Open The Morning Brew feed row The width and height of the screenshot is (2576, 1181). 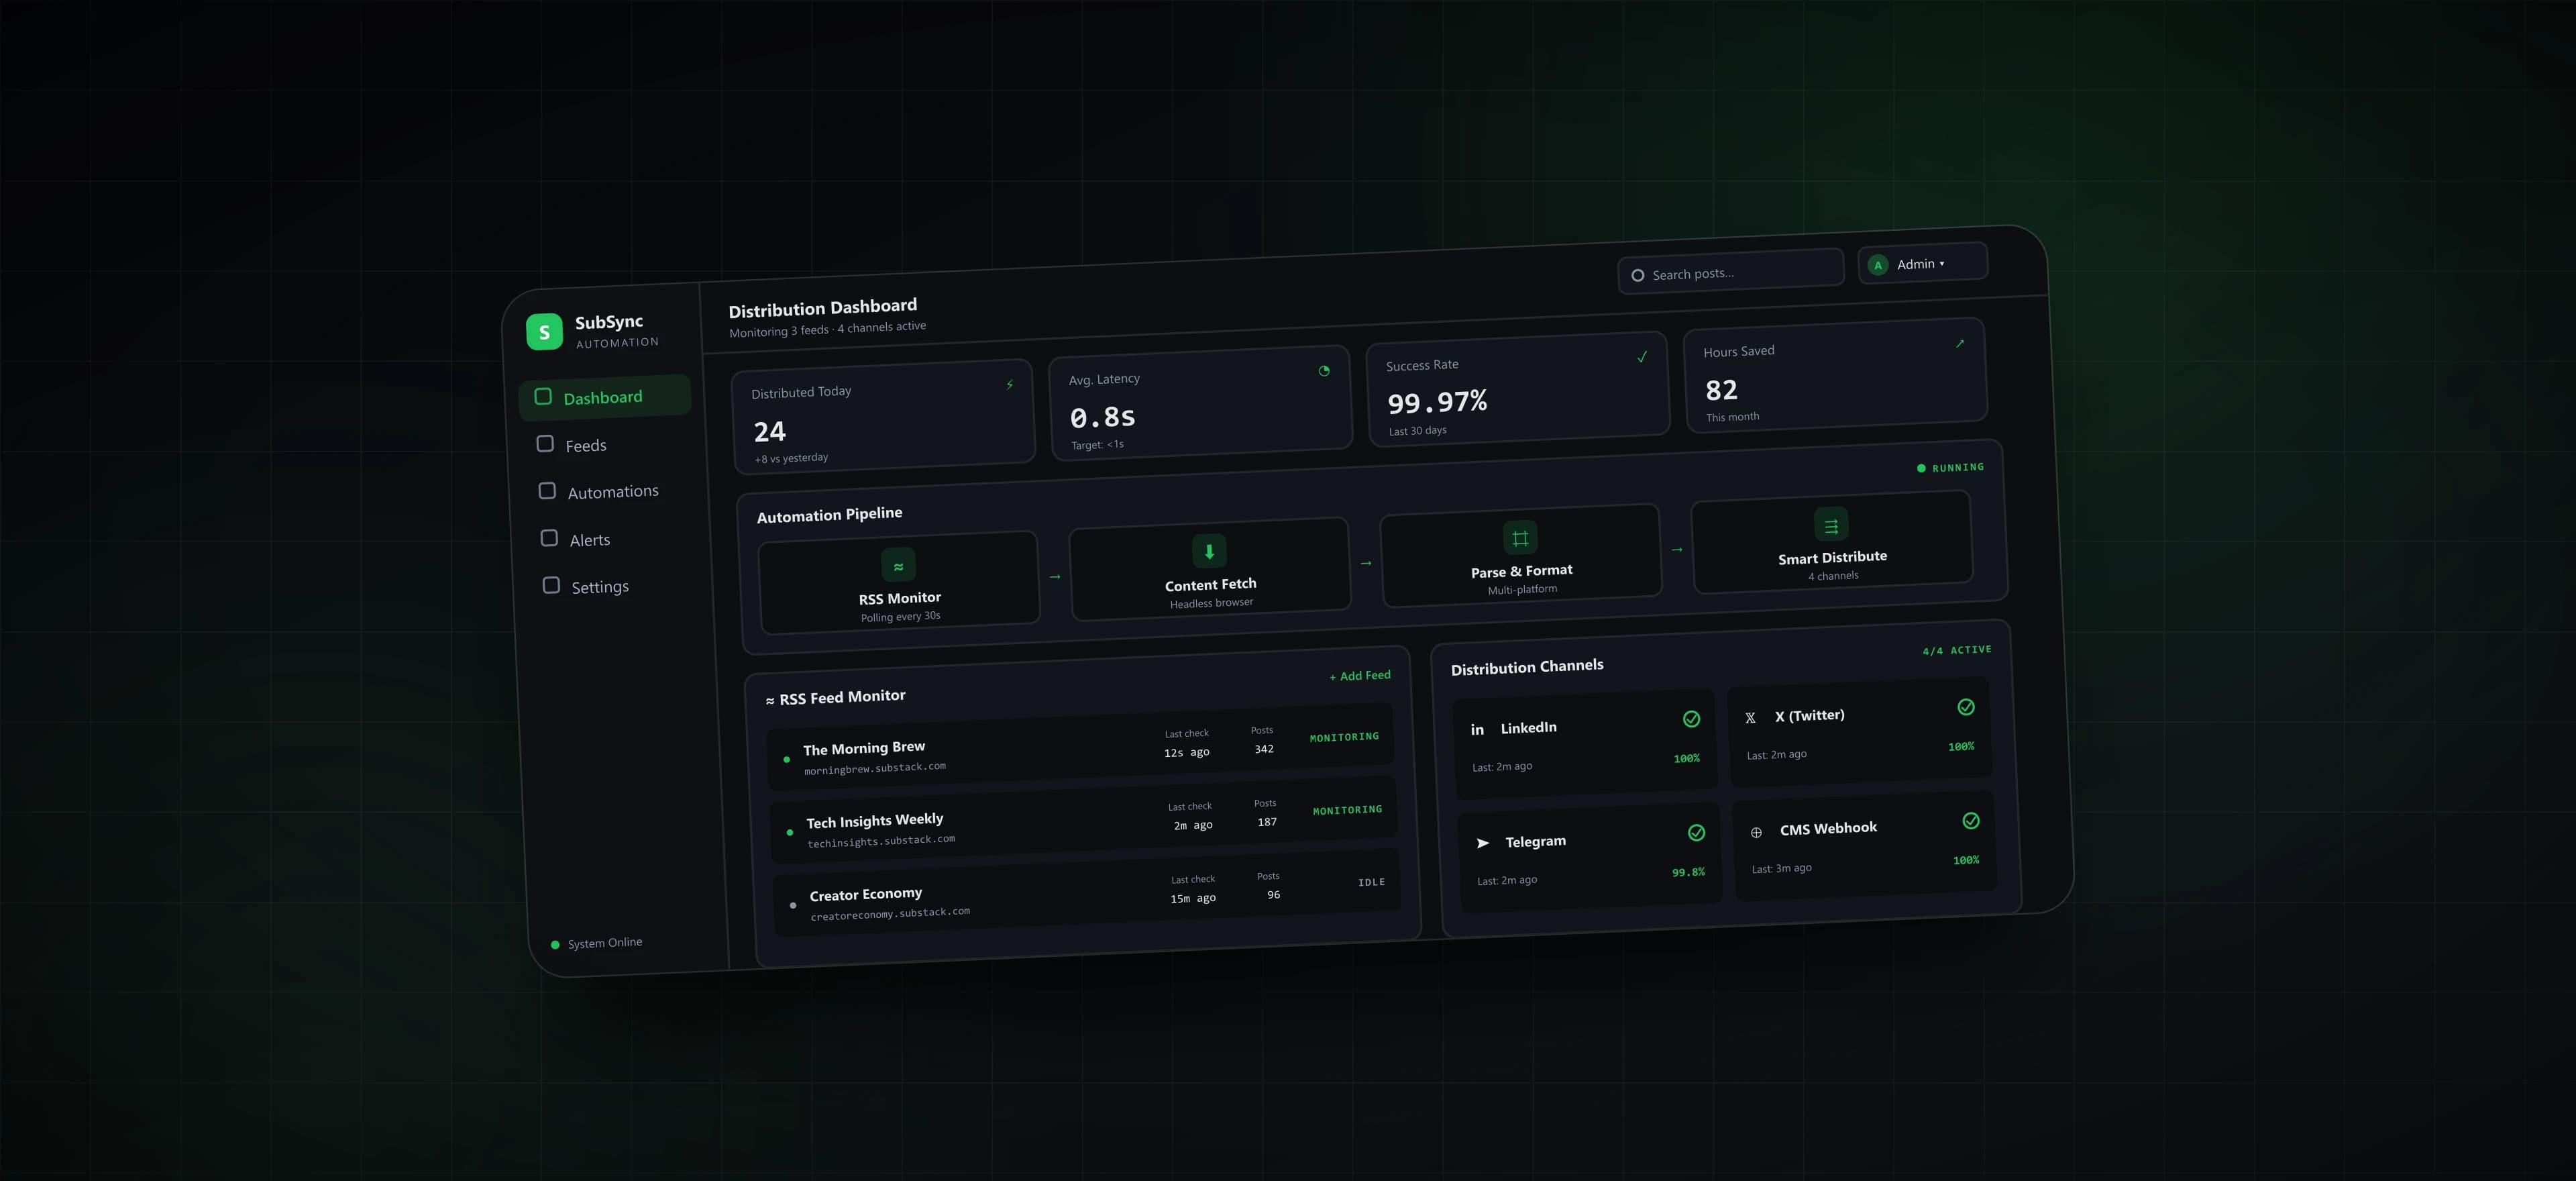tap(1081, 746)
